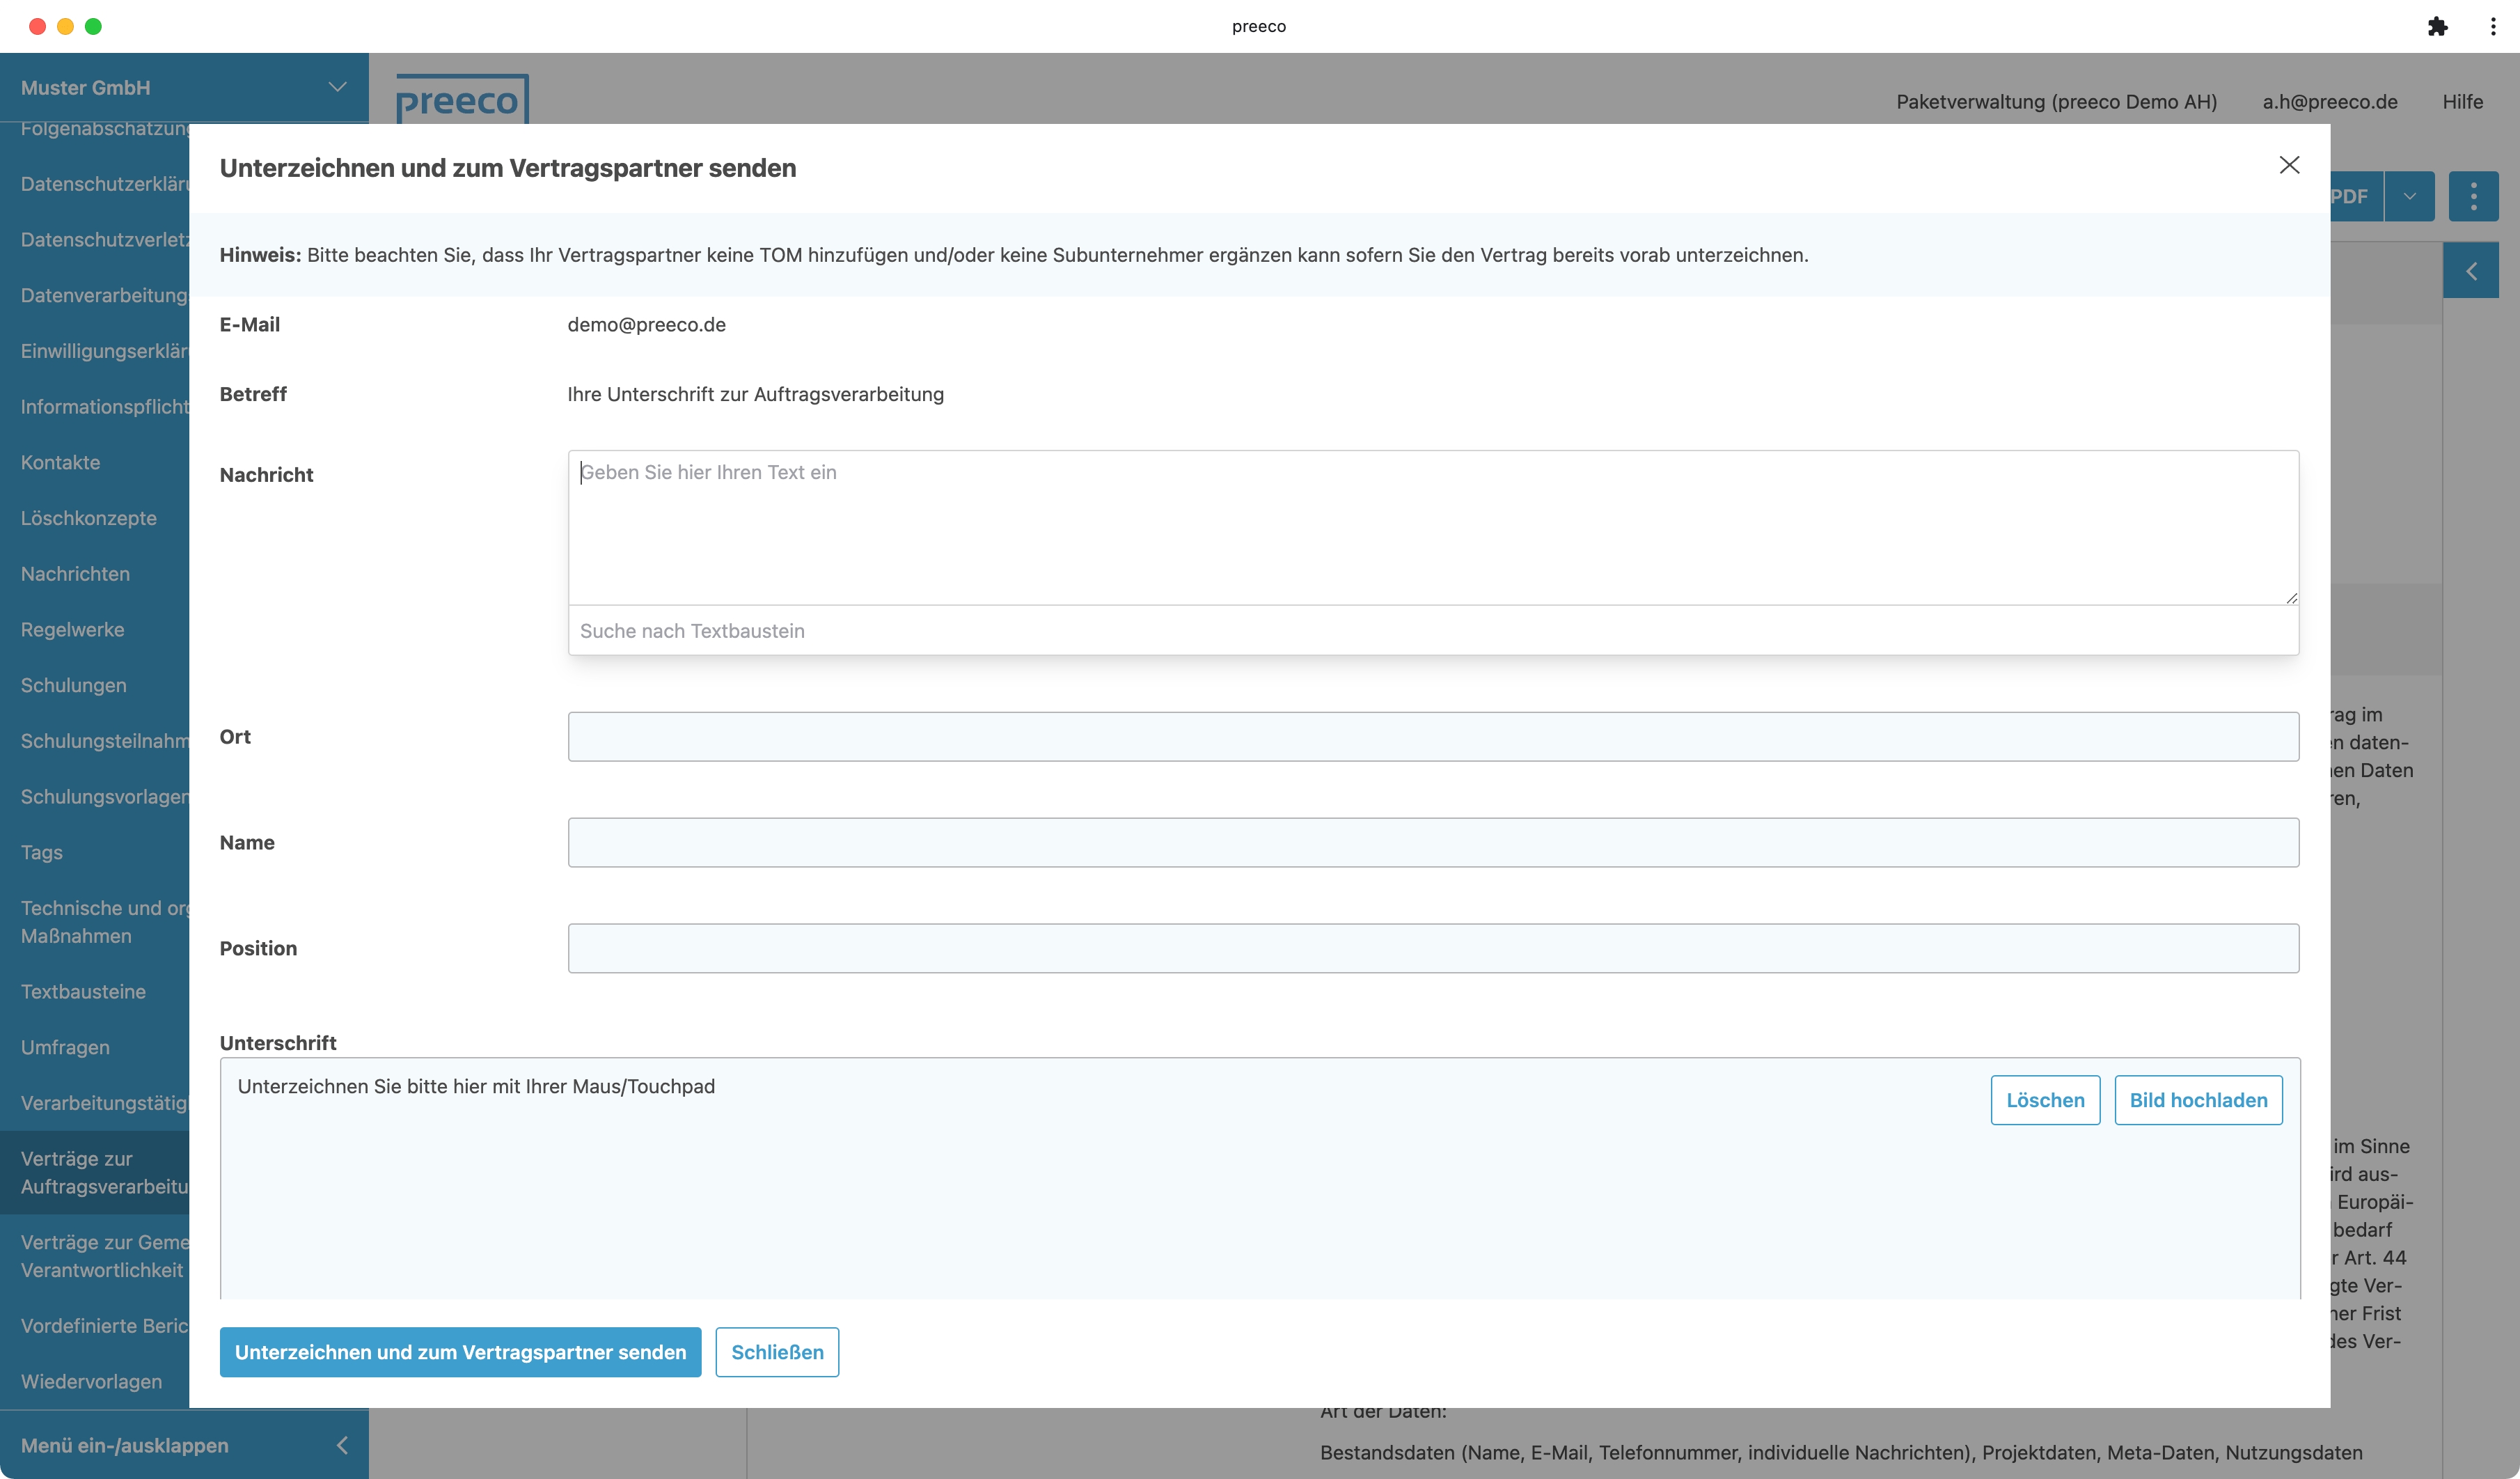This screenshot has height=1479, width=2520.
Task: Open the Hilfe link in header
Action: point(2461,101)
